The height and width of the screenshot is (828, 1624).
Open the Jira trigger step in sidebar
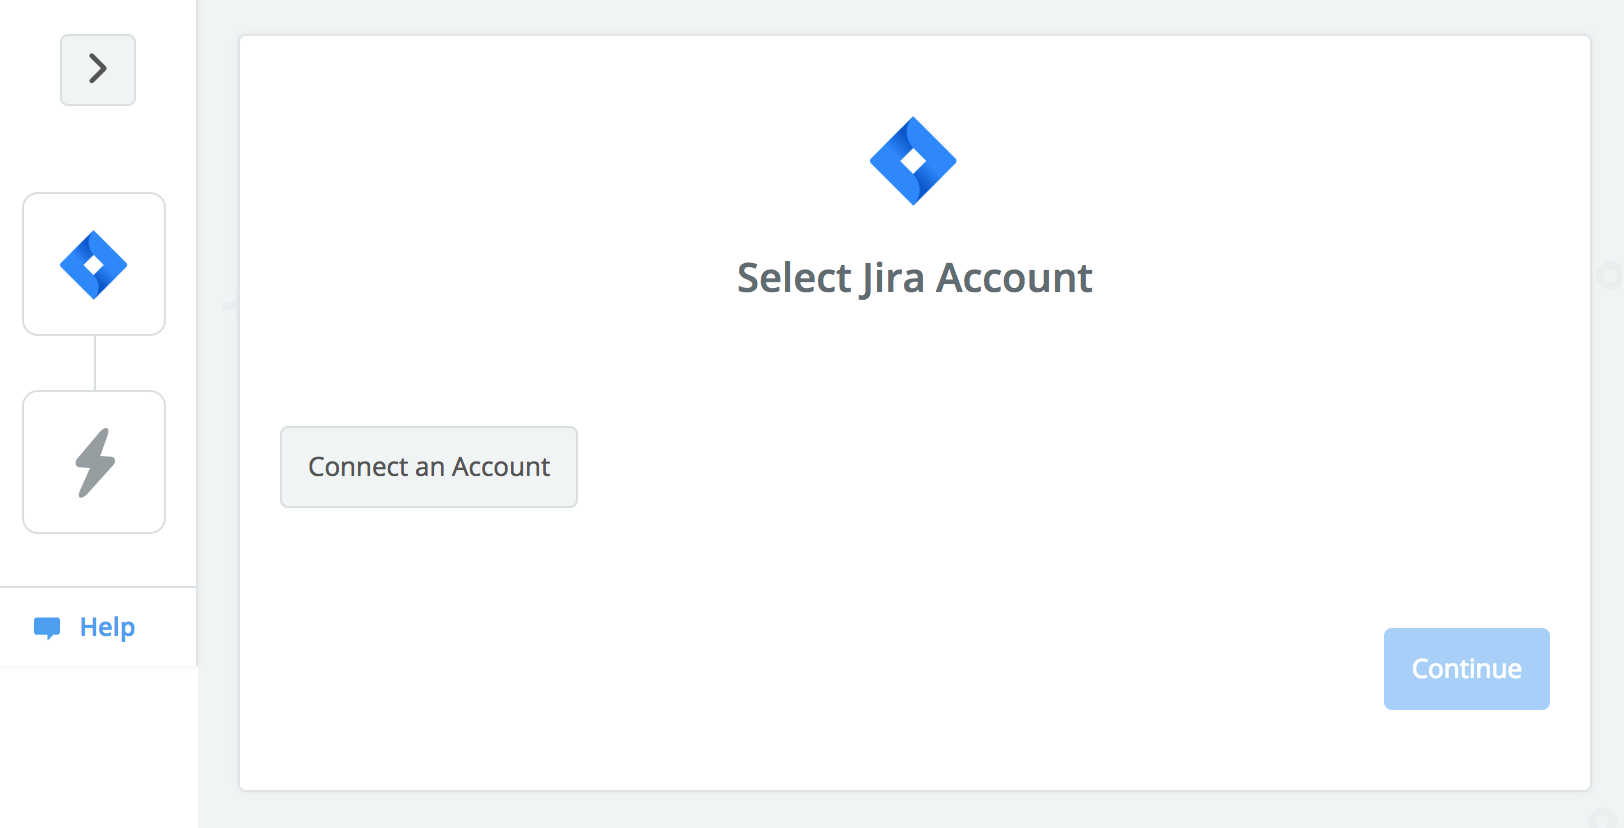point(94,264)
